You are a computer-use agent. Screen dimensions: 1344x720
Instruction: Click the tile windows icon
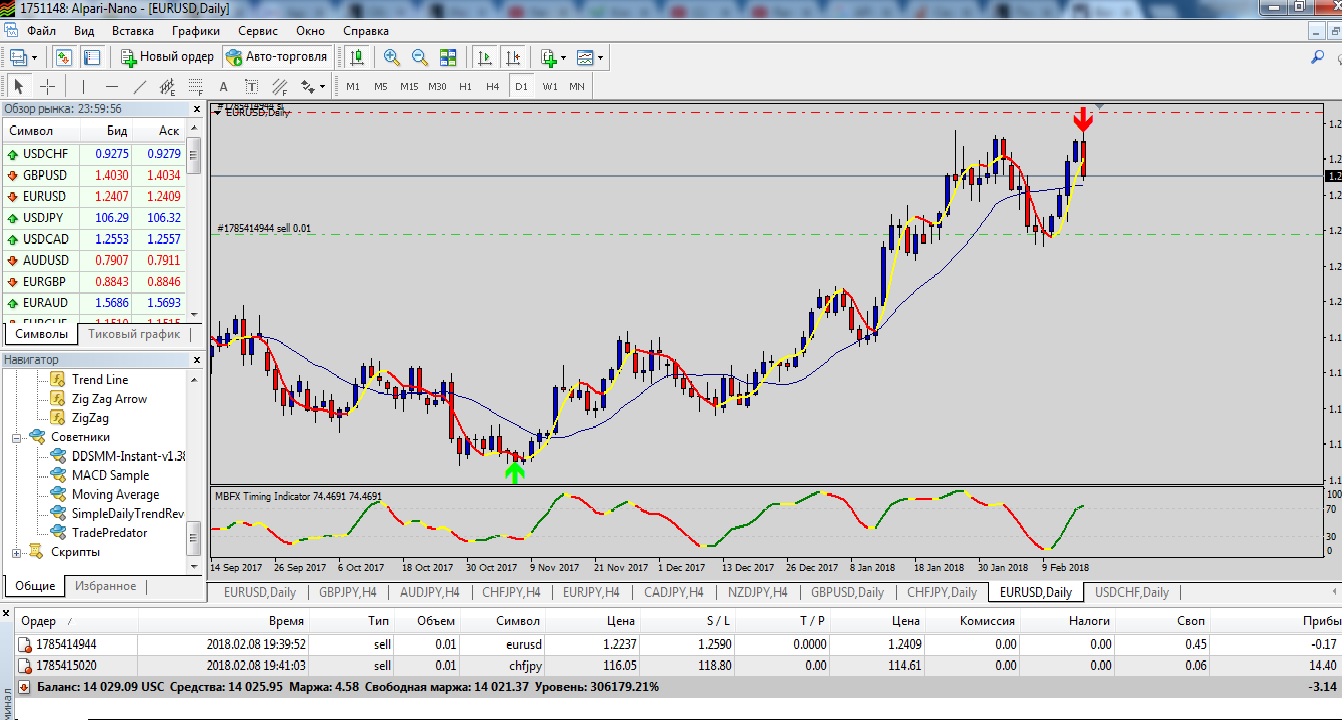pyautogui.click(x=448, y=57)
